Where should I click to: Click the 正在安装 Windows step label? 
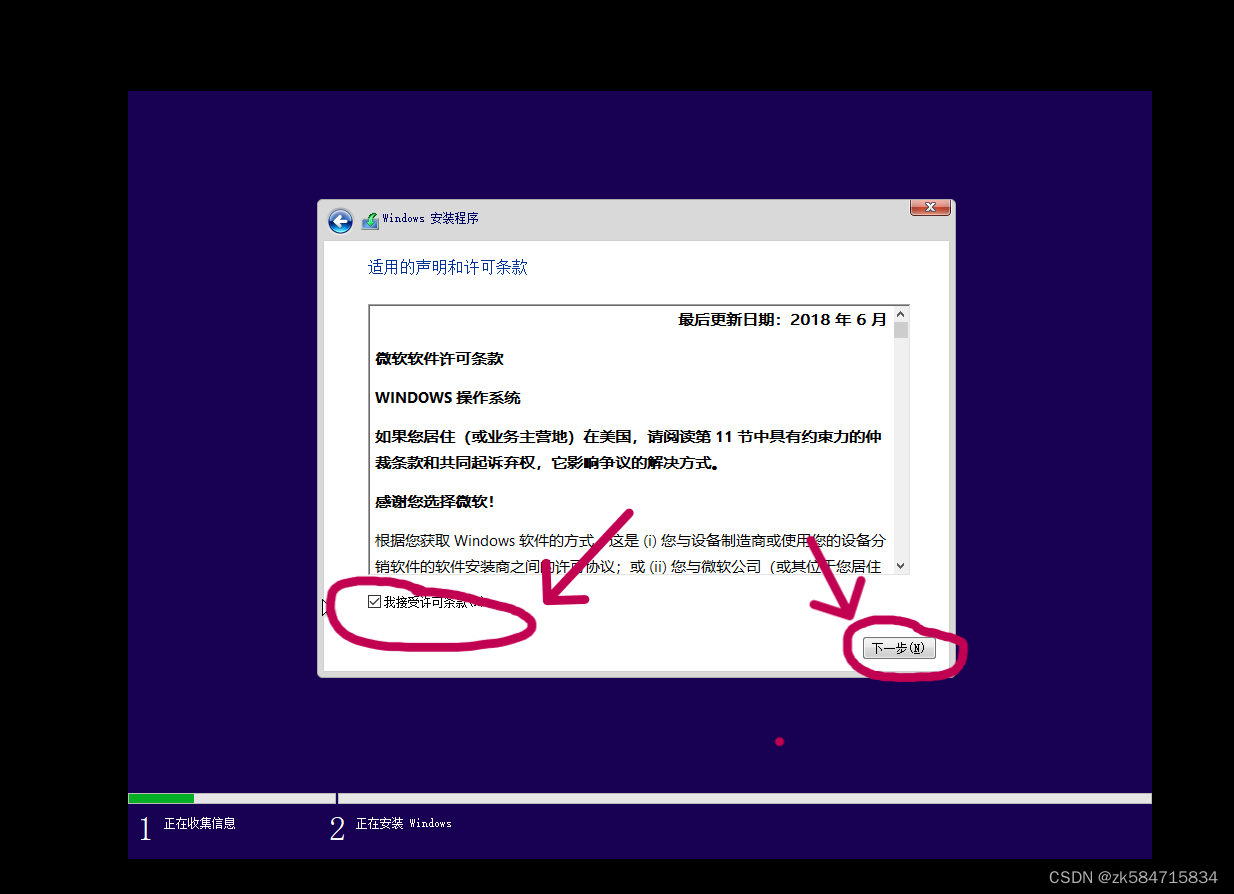pos(404,824)
